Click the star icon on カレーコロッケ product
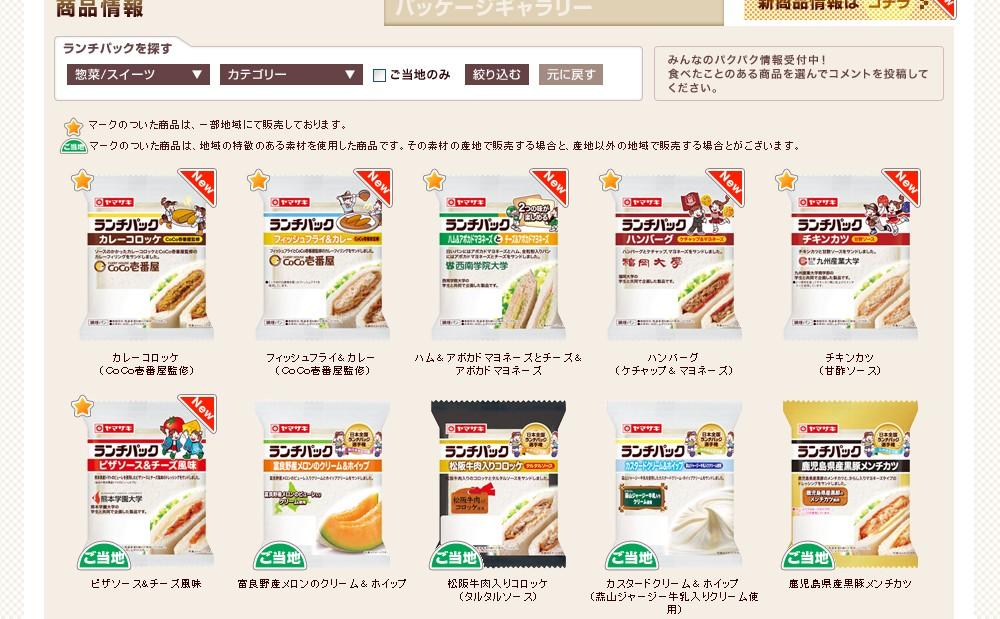This screenshot has height=619, width=1000. 82,180
